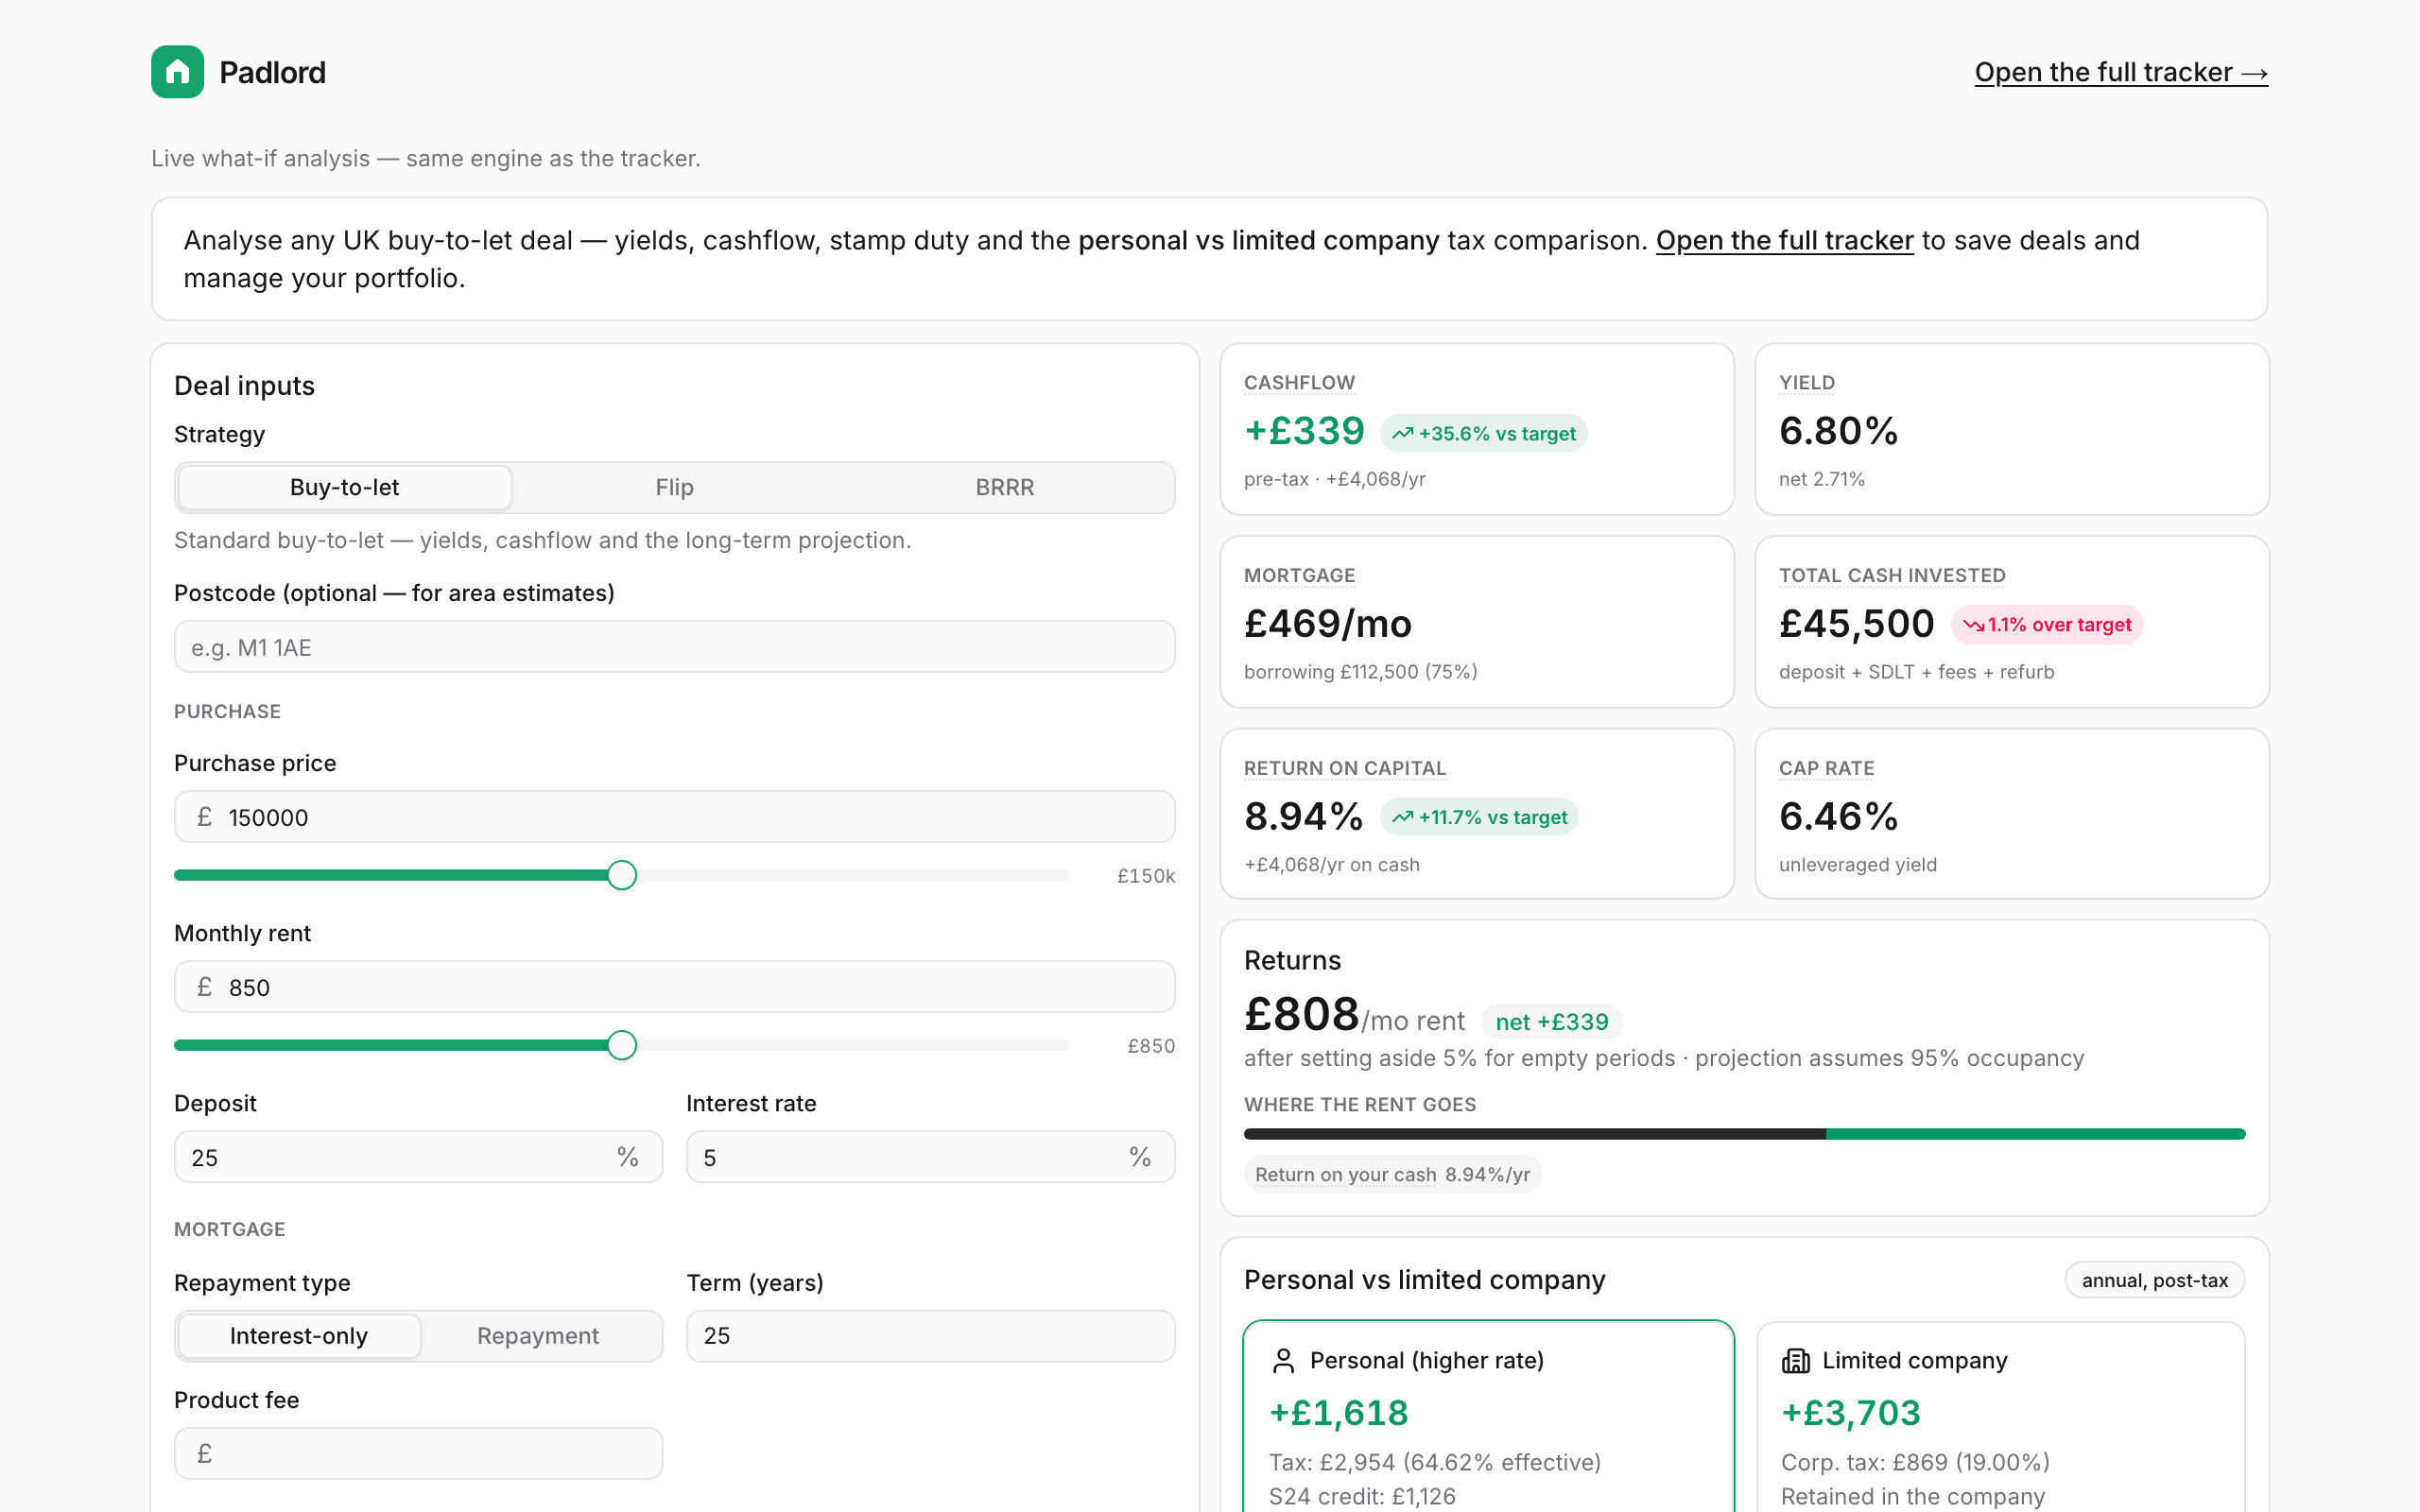Click the +£3,703 limited company figure

tap(1851, 1413)
